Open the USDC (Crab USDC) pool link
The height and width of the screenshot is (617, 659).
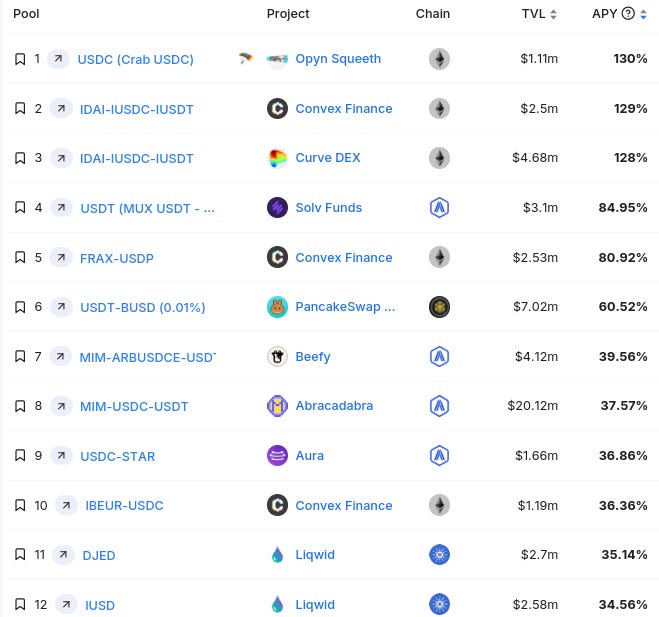pyautogui.click(x=135, y=59)
